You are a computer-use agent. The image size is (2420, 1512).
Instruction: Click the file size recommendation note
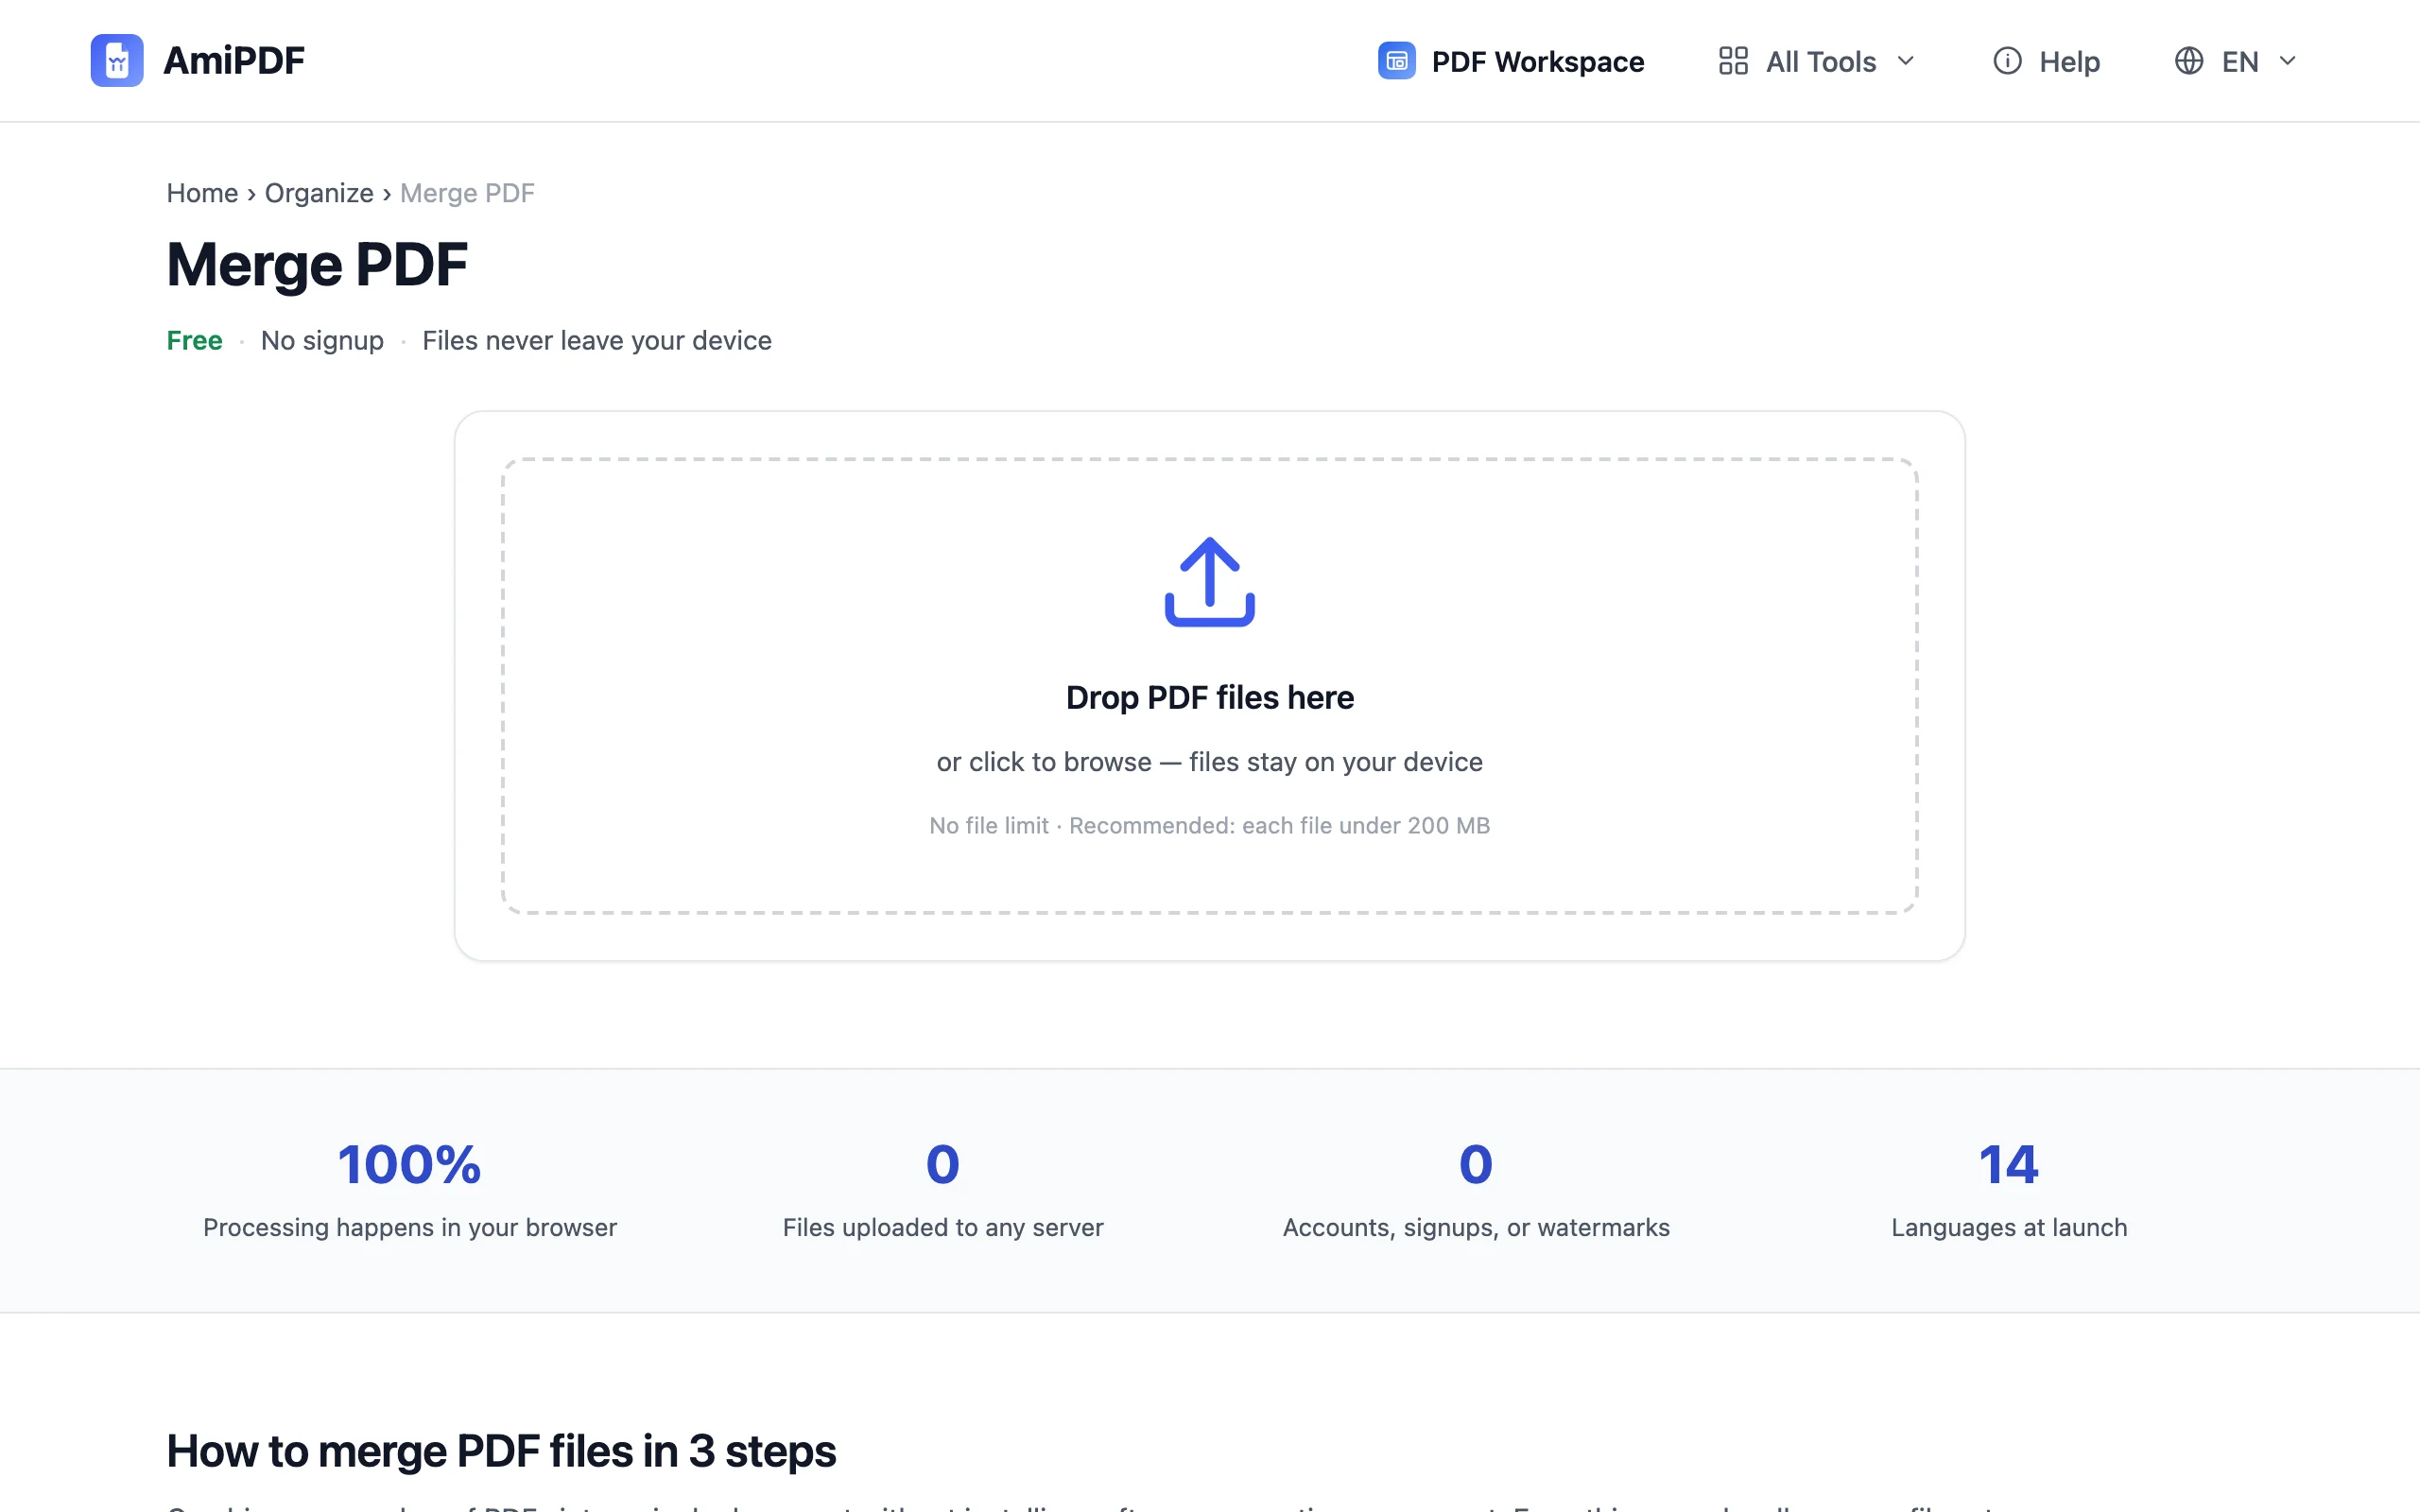pyautogui.click(x=1210, y=826)
